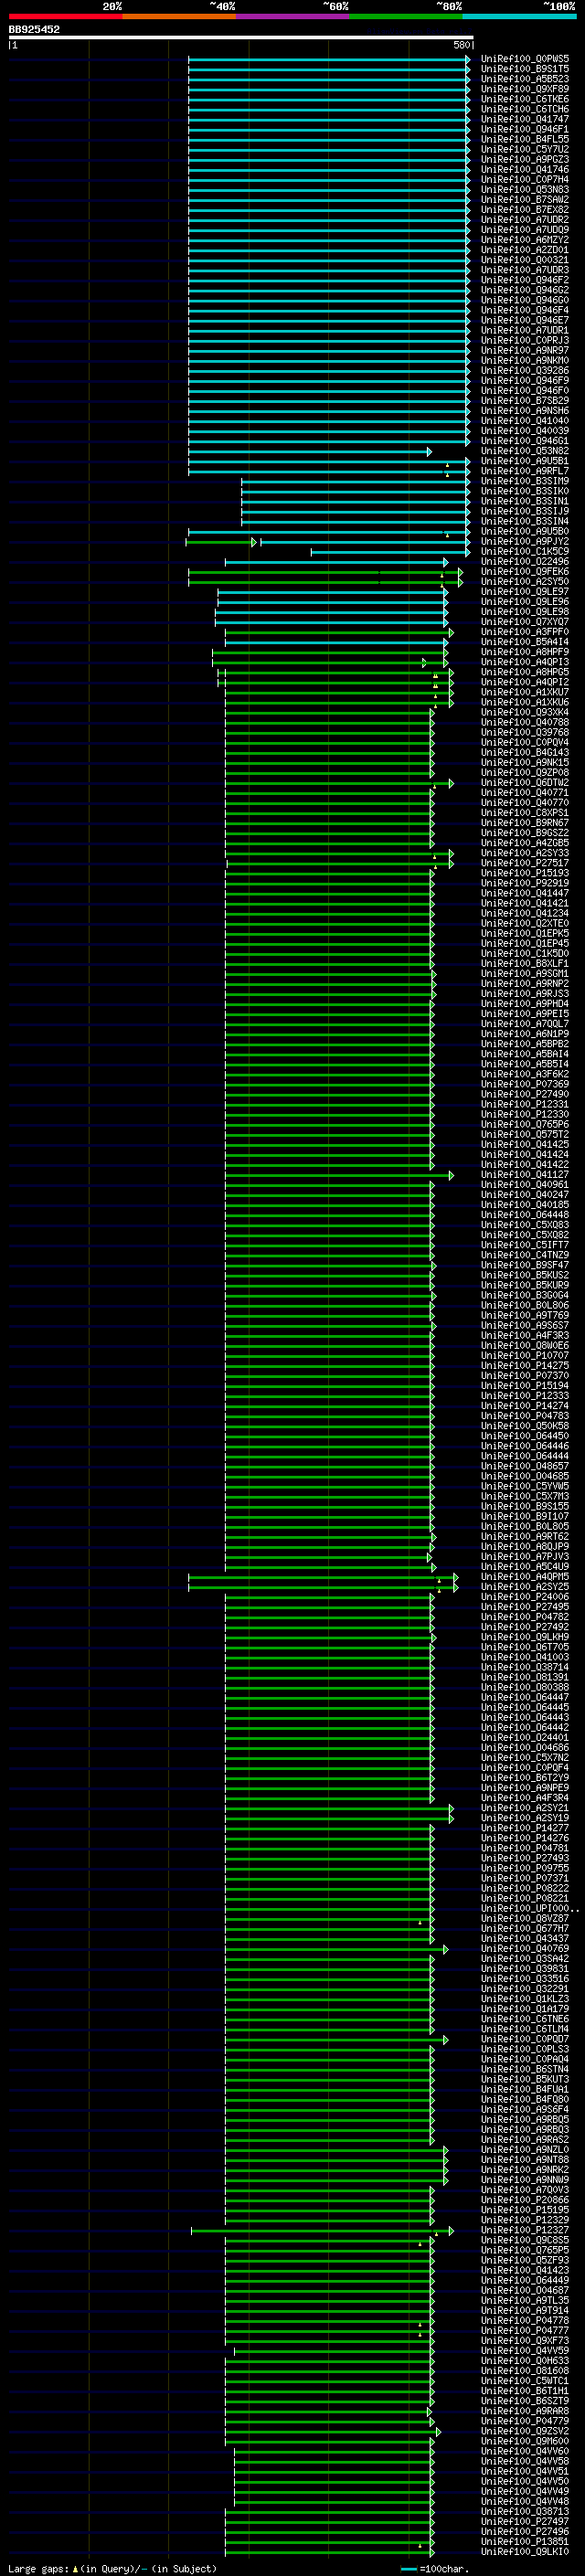Click the red 20% identity legend bar
The image size is (585, 2576).
[x=65, y=17]
